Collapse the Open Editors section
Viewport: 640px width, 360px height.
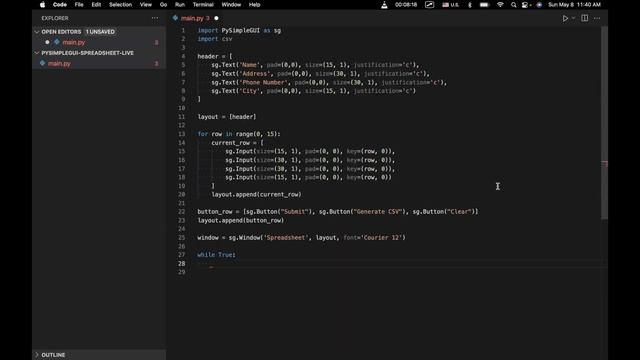(x=37, y=32)
